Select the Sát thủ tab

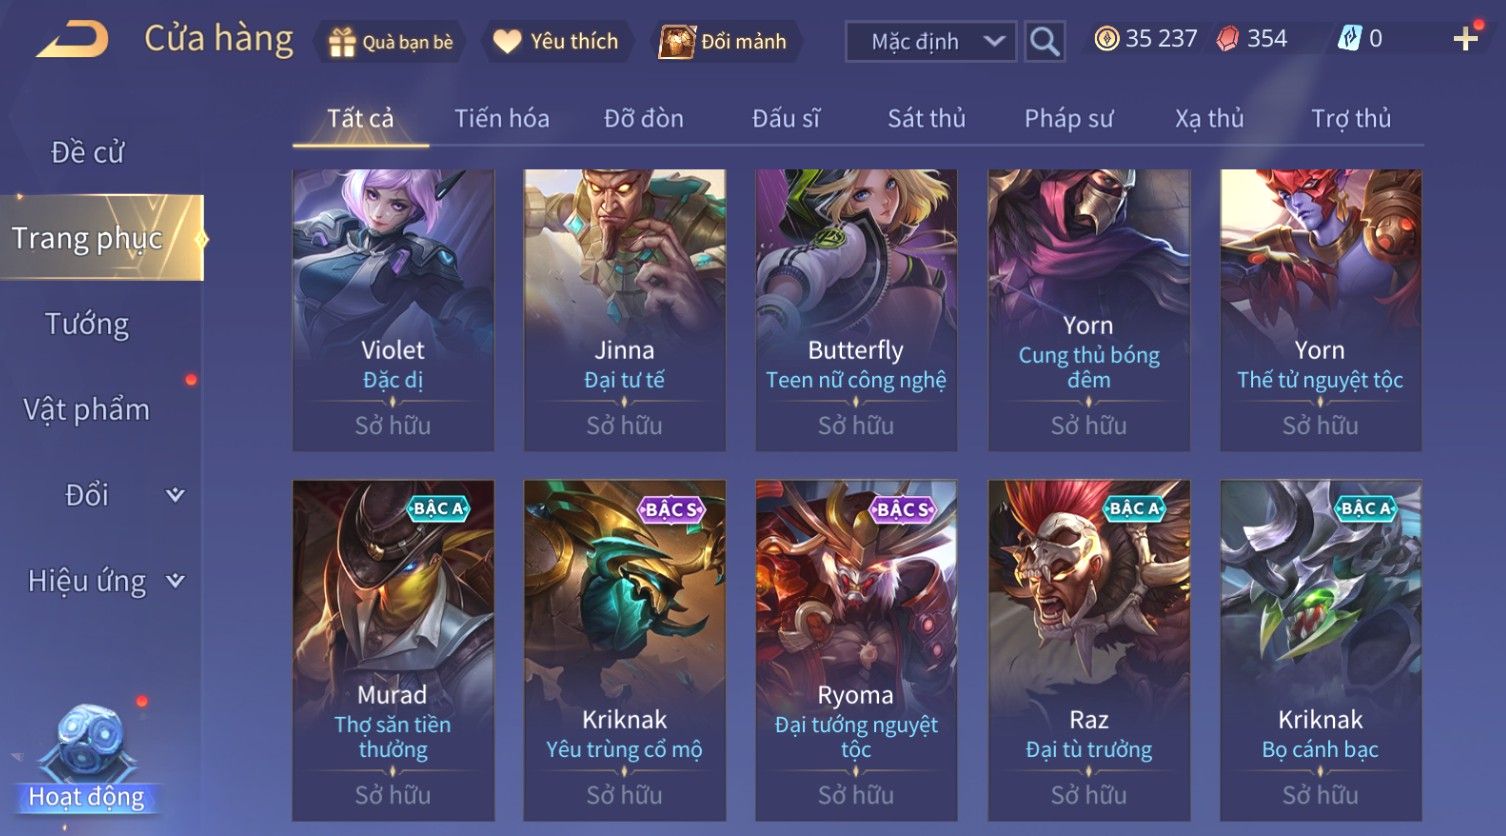coord(926,118)
